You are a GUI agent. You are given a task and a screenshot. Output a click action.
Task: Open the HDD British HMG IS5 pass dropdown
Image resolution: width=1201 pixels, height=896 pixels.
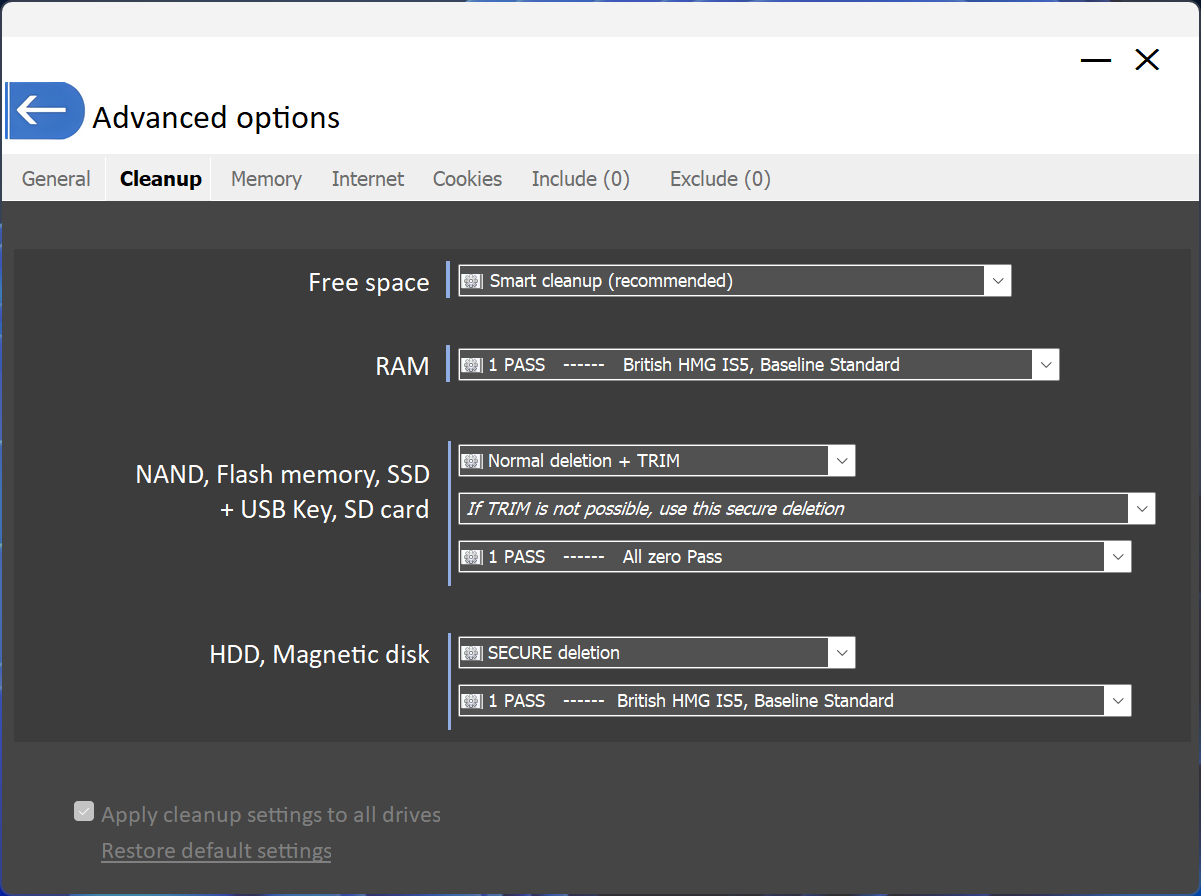795,701
